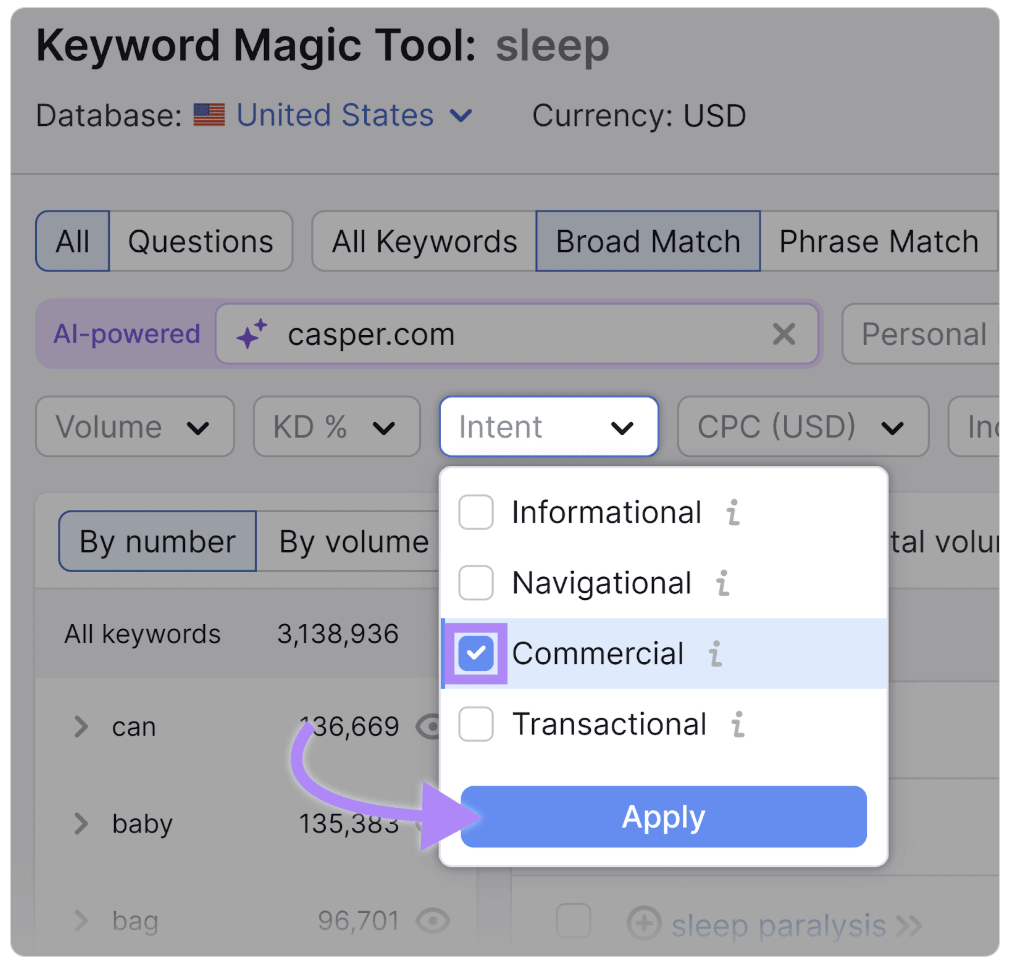Click the info icon beside Commercial
The width and height of the screenshot is (1009, 965).
pyautogui.click(x=715, y=654)
